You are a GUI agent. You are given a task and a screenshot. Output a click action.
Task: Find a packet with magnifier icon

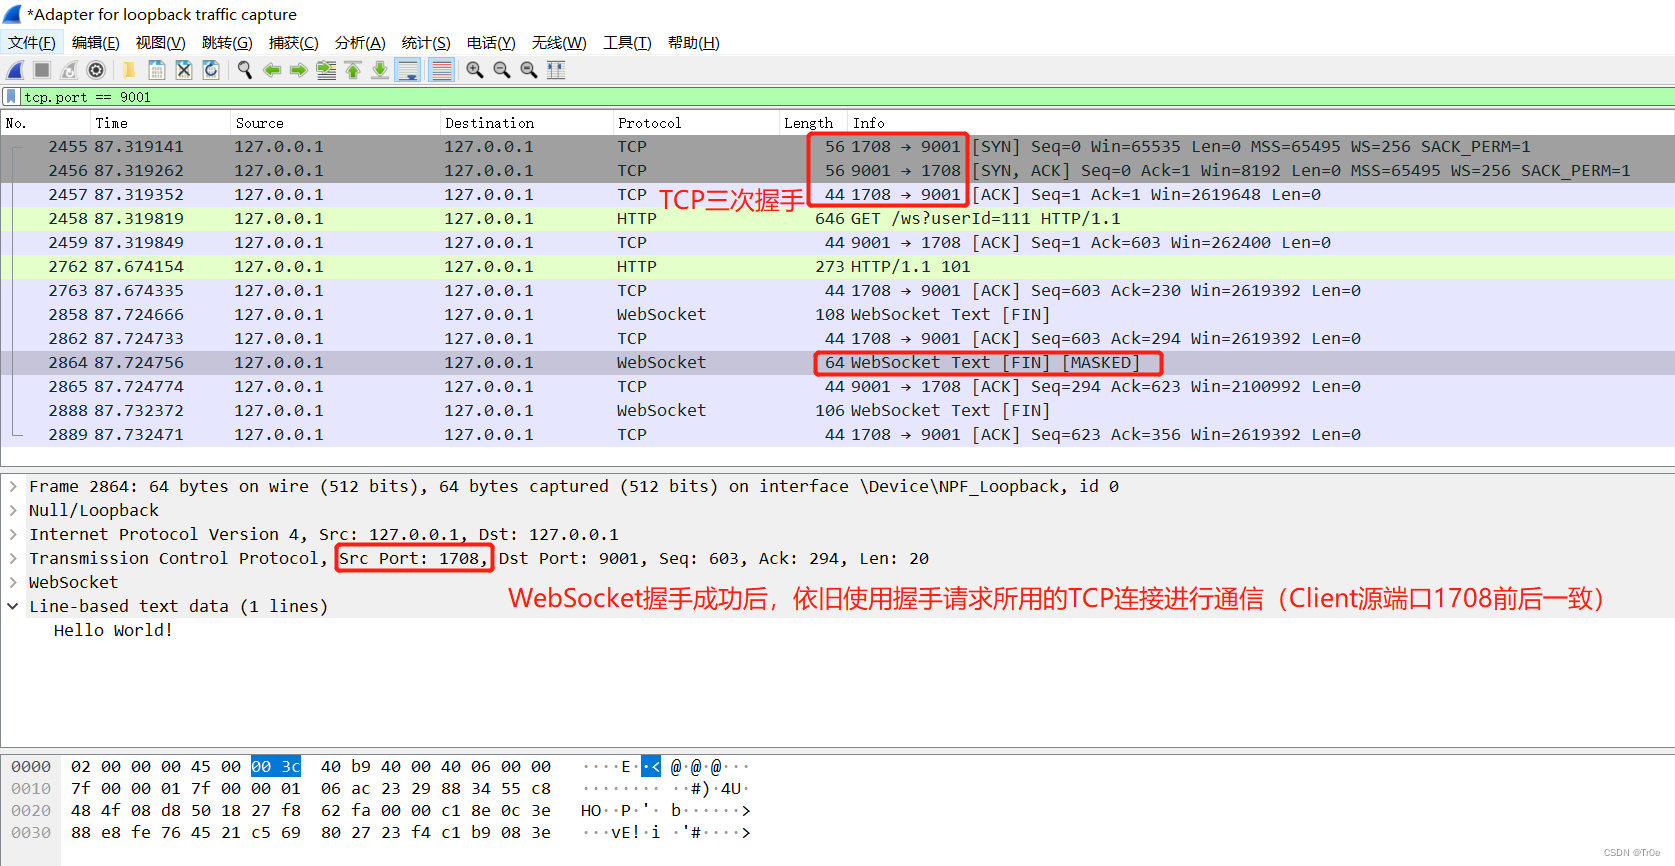244,70
